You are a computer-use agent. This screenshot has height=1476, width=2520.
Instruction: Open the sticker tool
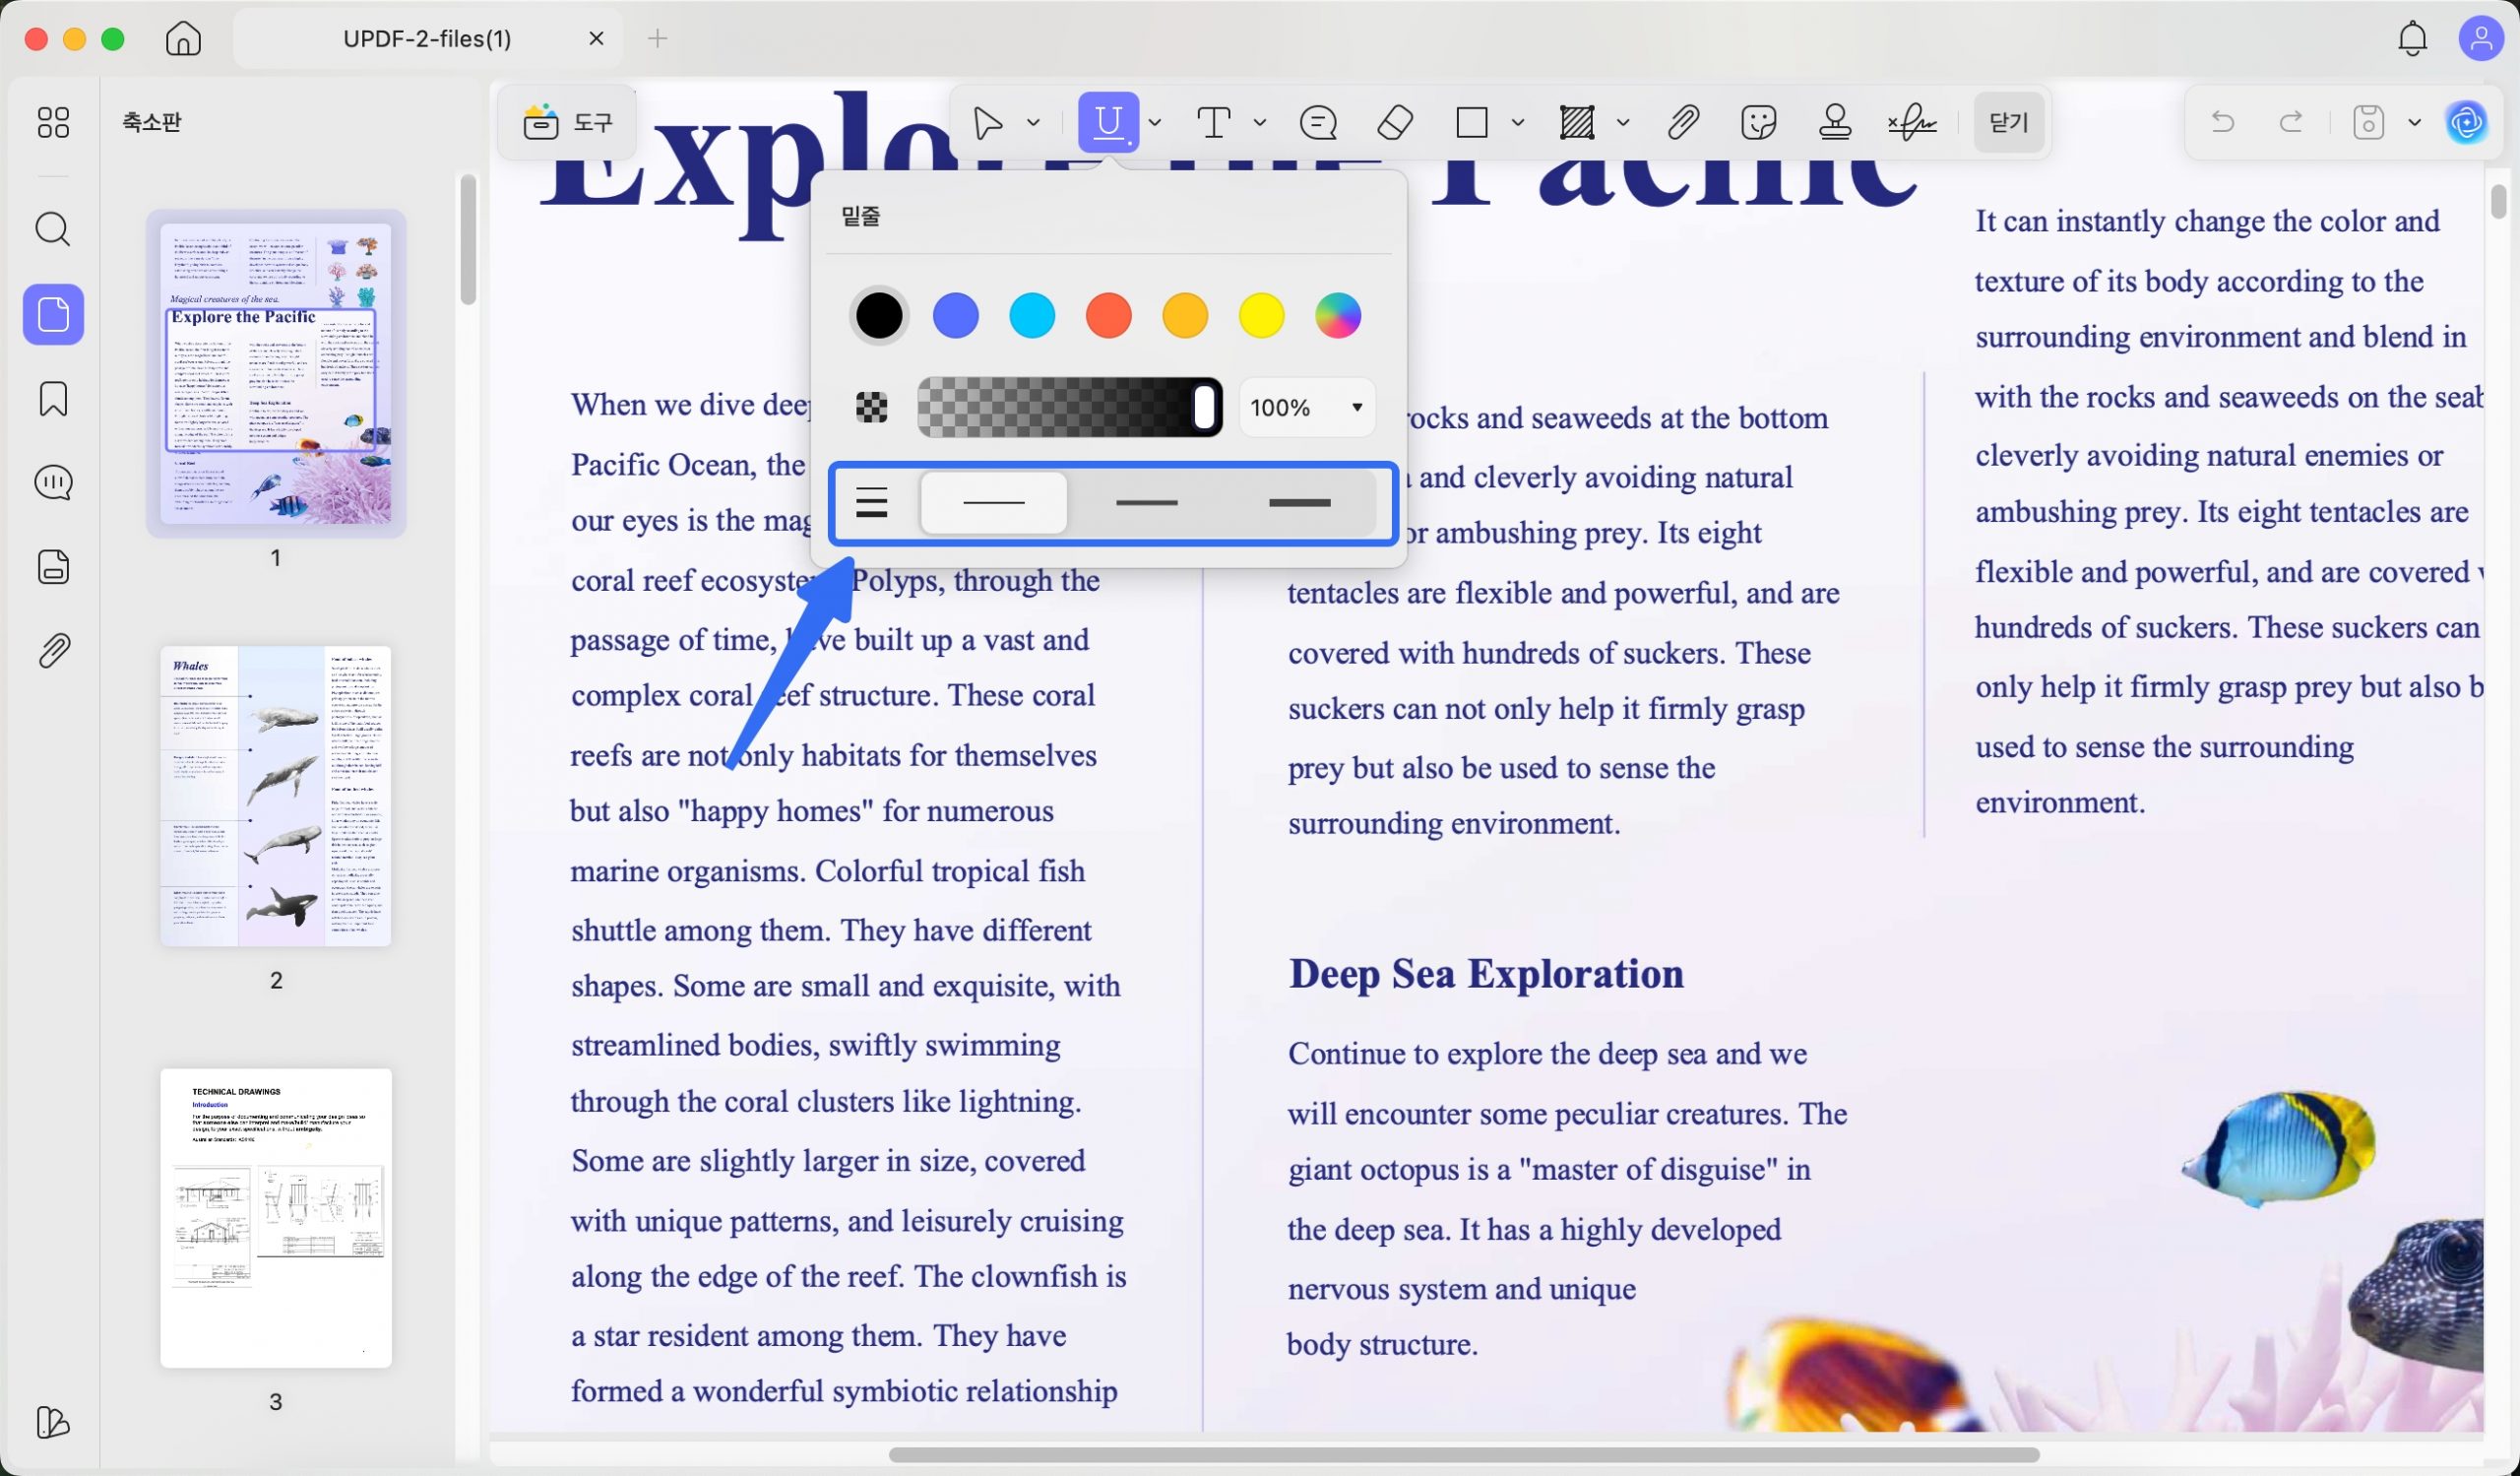point(1758,123)
